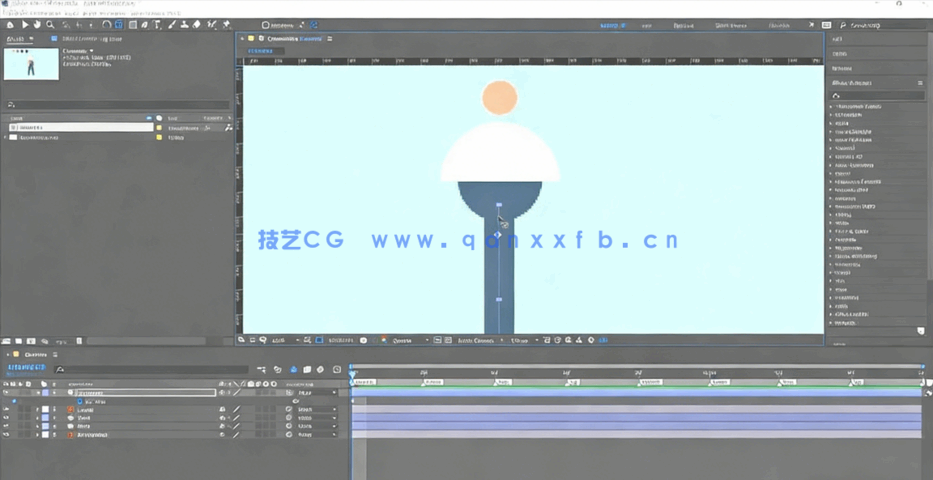Select the Zoom magnifier tool
Screen dimensions: 933x480
tap(50, 24)
